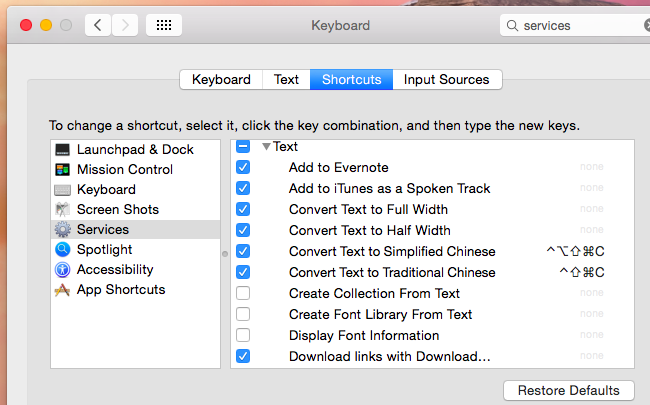Collapse the Text group disclosure triangle
650x405 pixels.
(x=267, y=146)
